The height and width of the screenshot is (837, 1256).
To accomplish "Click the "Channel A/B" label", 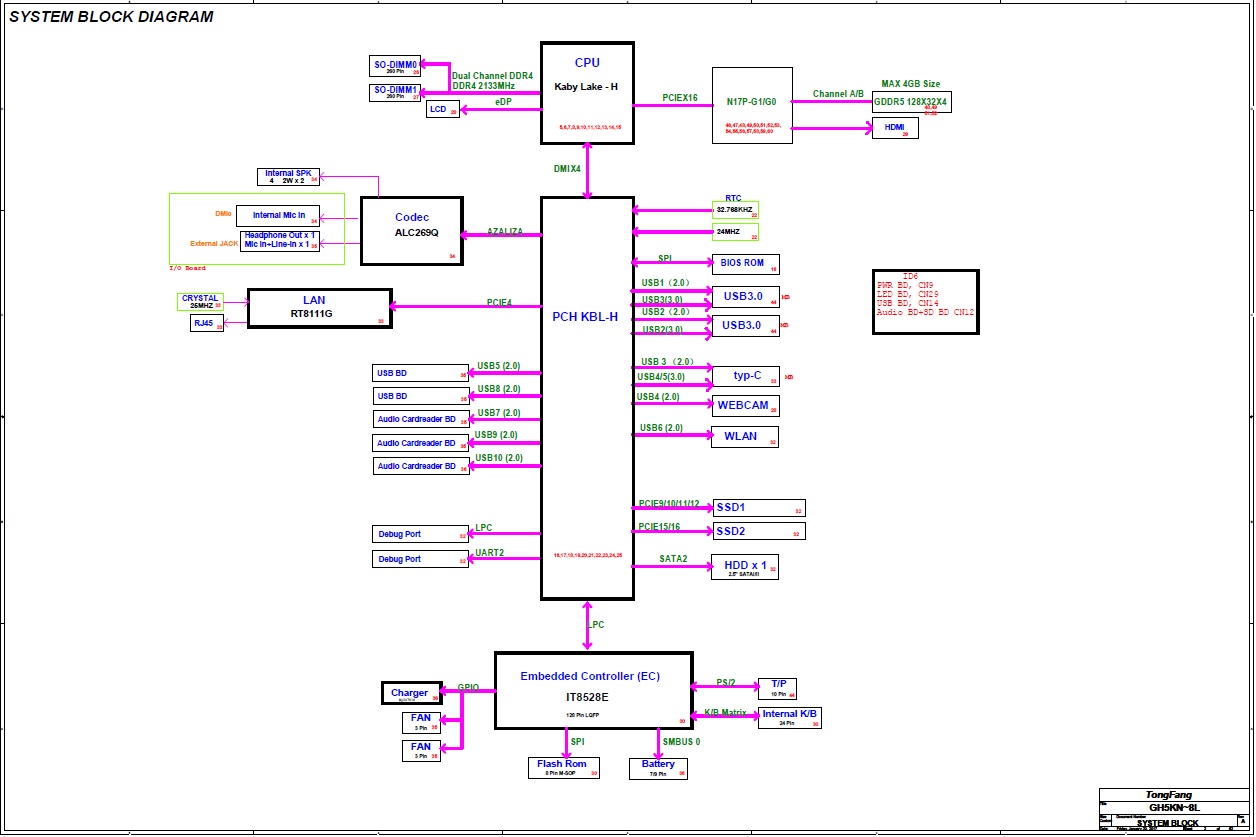I will tap(838, 93).
